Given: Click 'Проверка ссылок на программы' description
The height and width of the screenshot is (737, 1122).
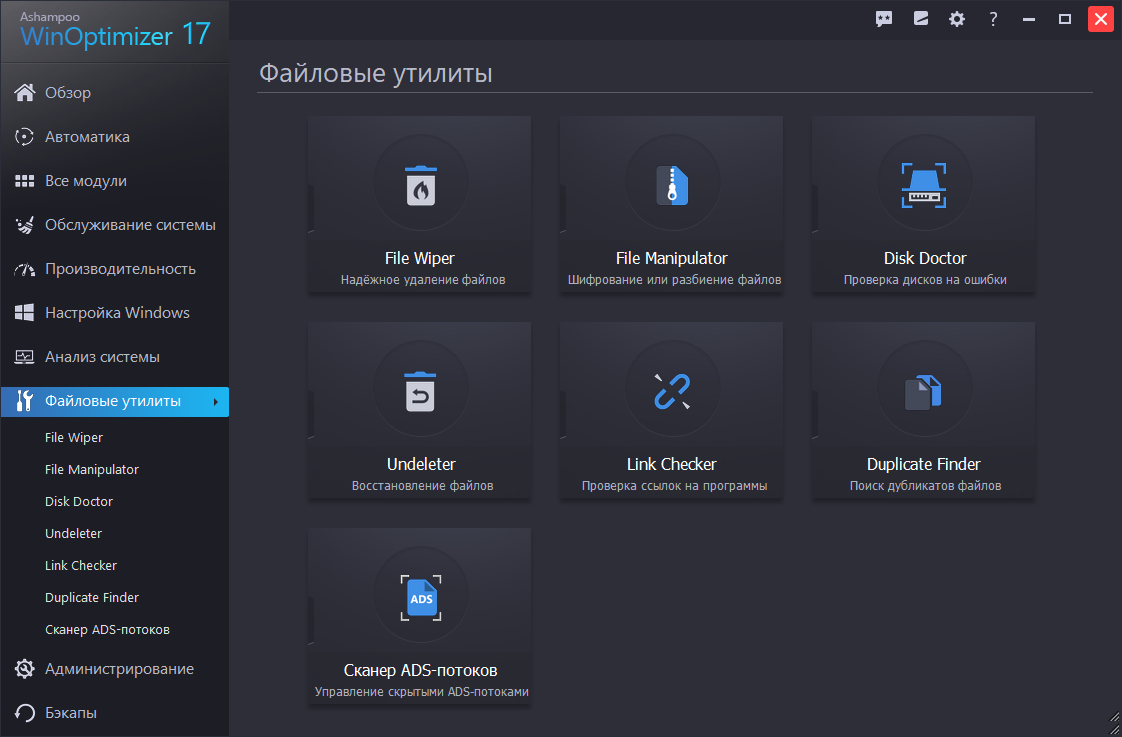Looking at the screenshot, I should point(674,486).
